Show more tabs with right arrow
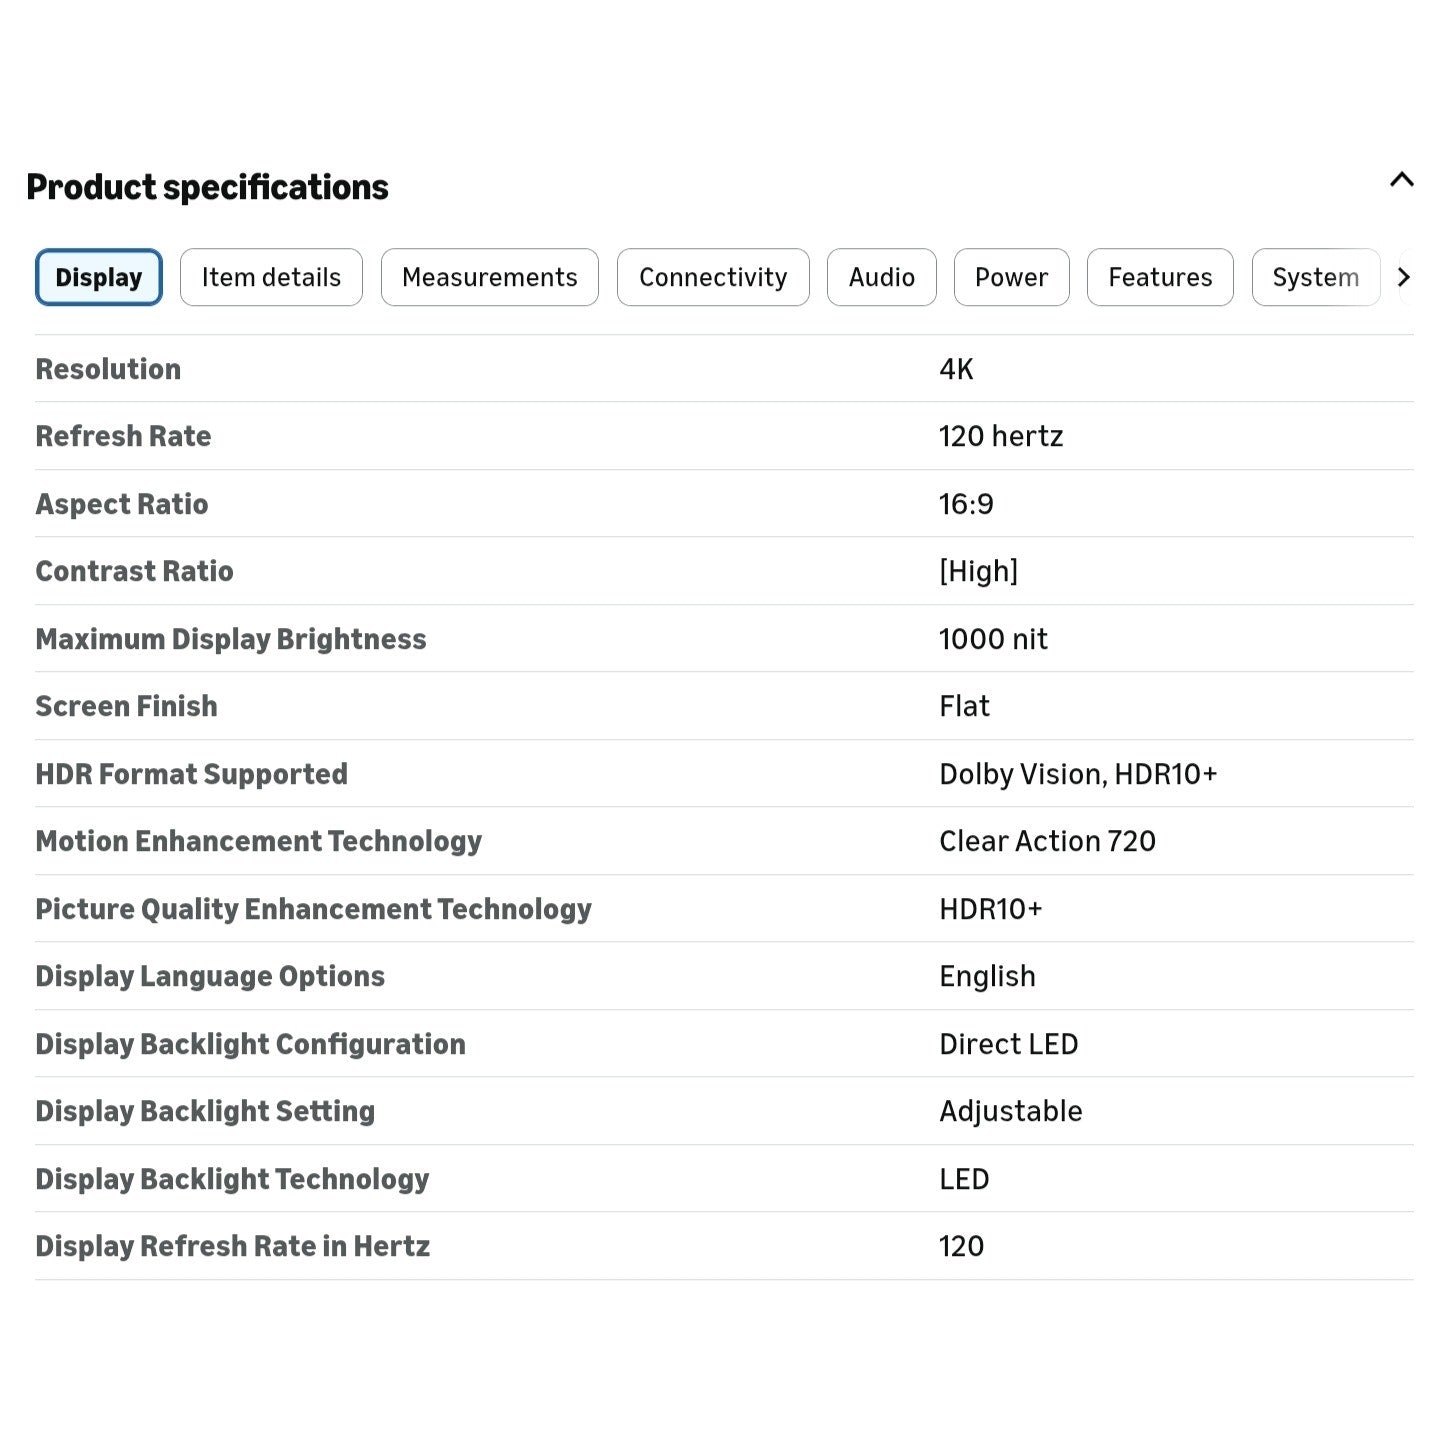The width and height of the screenshot is (1440, 1440). (x=1404, y=277)
